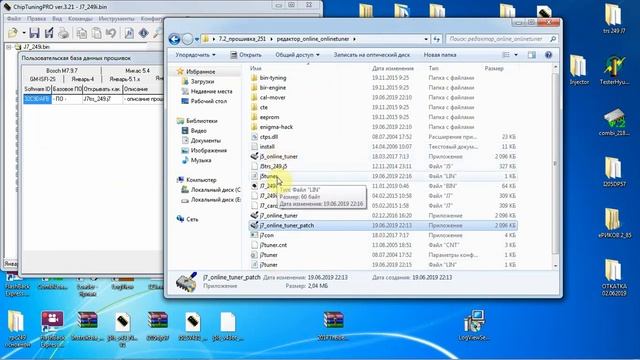Click the Save diskette icon in ChipTuningPRO toolbar
640x360 pixels.
pyautogui.click(x=34, y=33)
